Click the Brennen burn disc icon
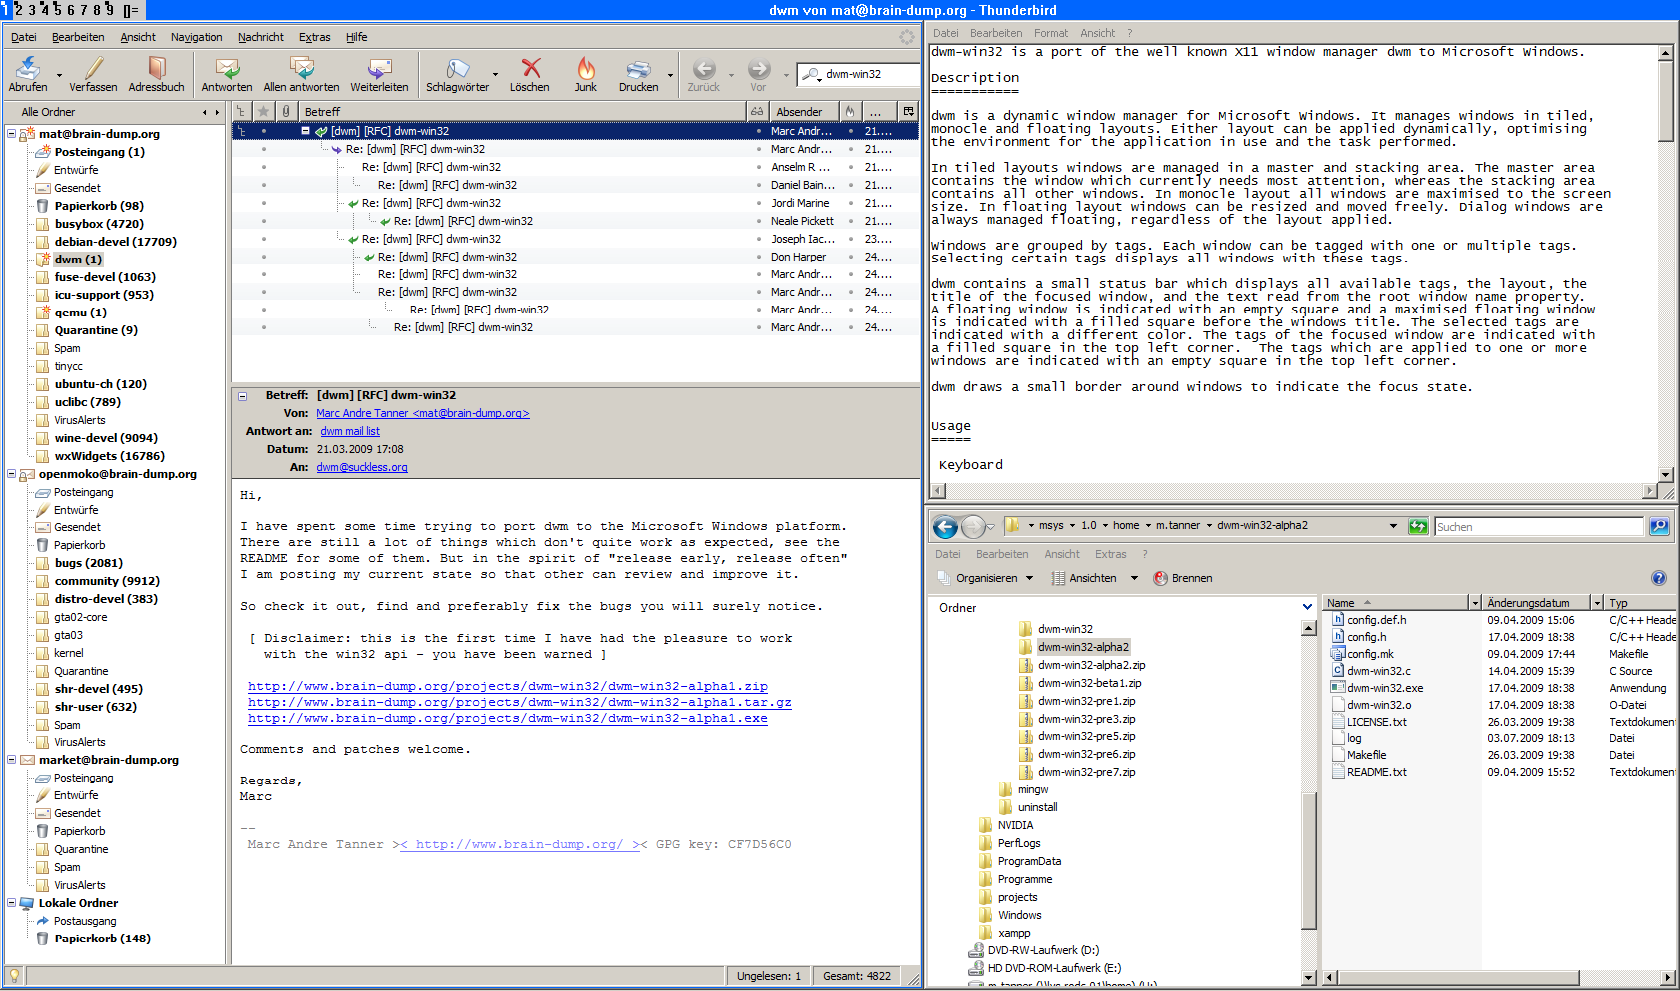The width and height of the screenshot is (1680, 991). [1160, 578]
